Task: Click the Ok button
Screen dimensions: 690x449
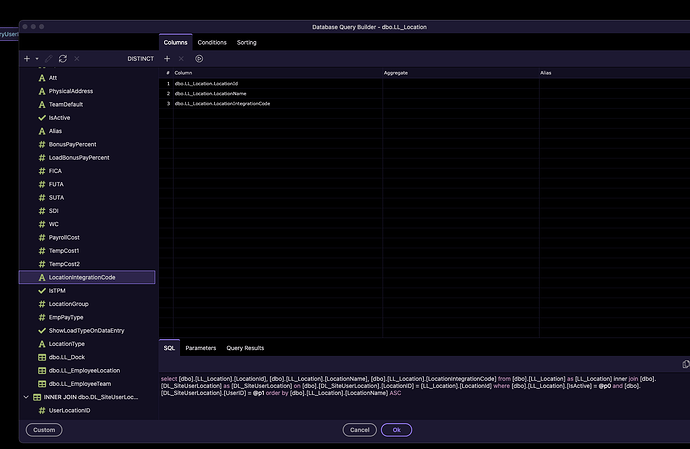Action: pos(396,430)
